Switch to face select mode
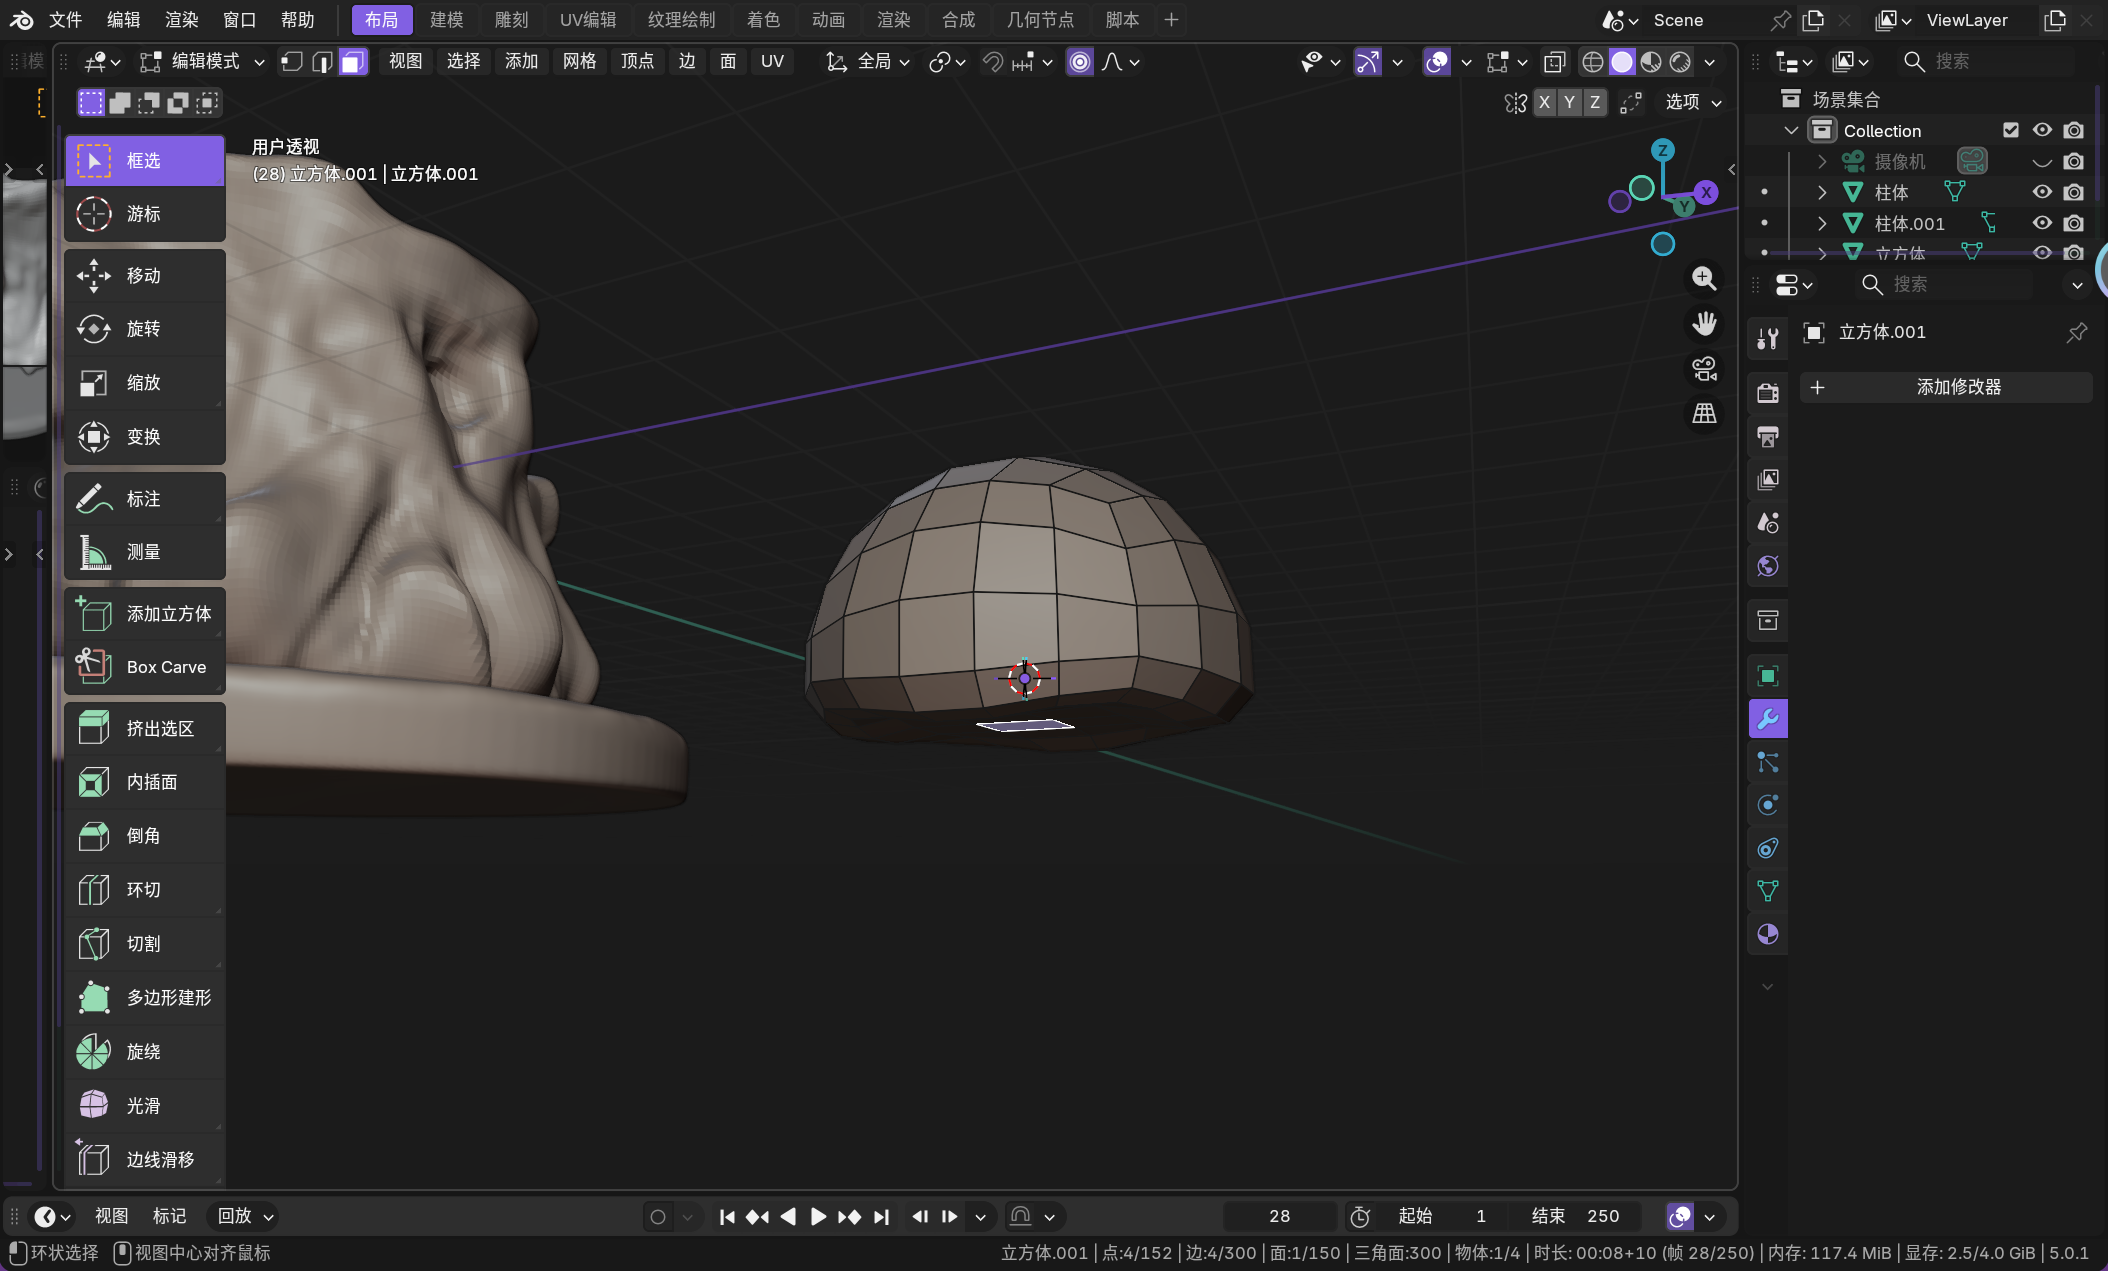This screenshot has width=2108, height=1271. pyautogui.click(x=352, y=62)
